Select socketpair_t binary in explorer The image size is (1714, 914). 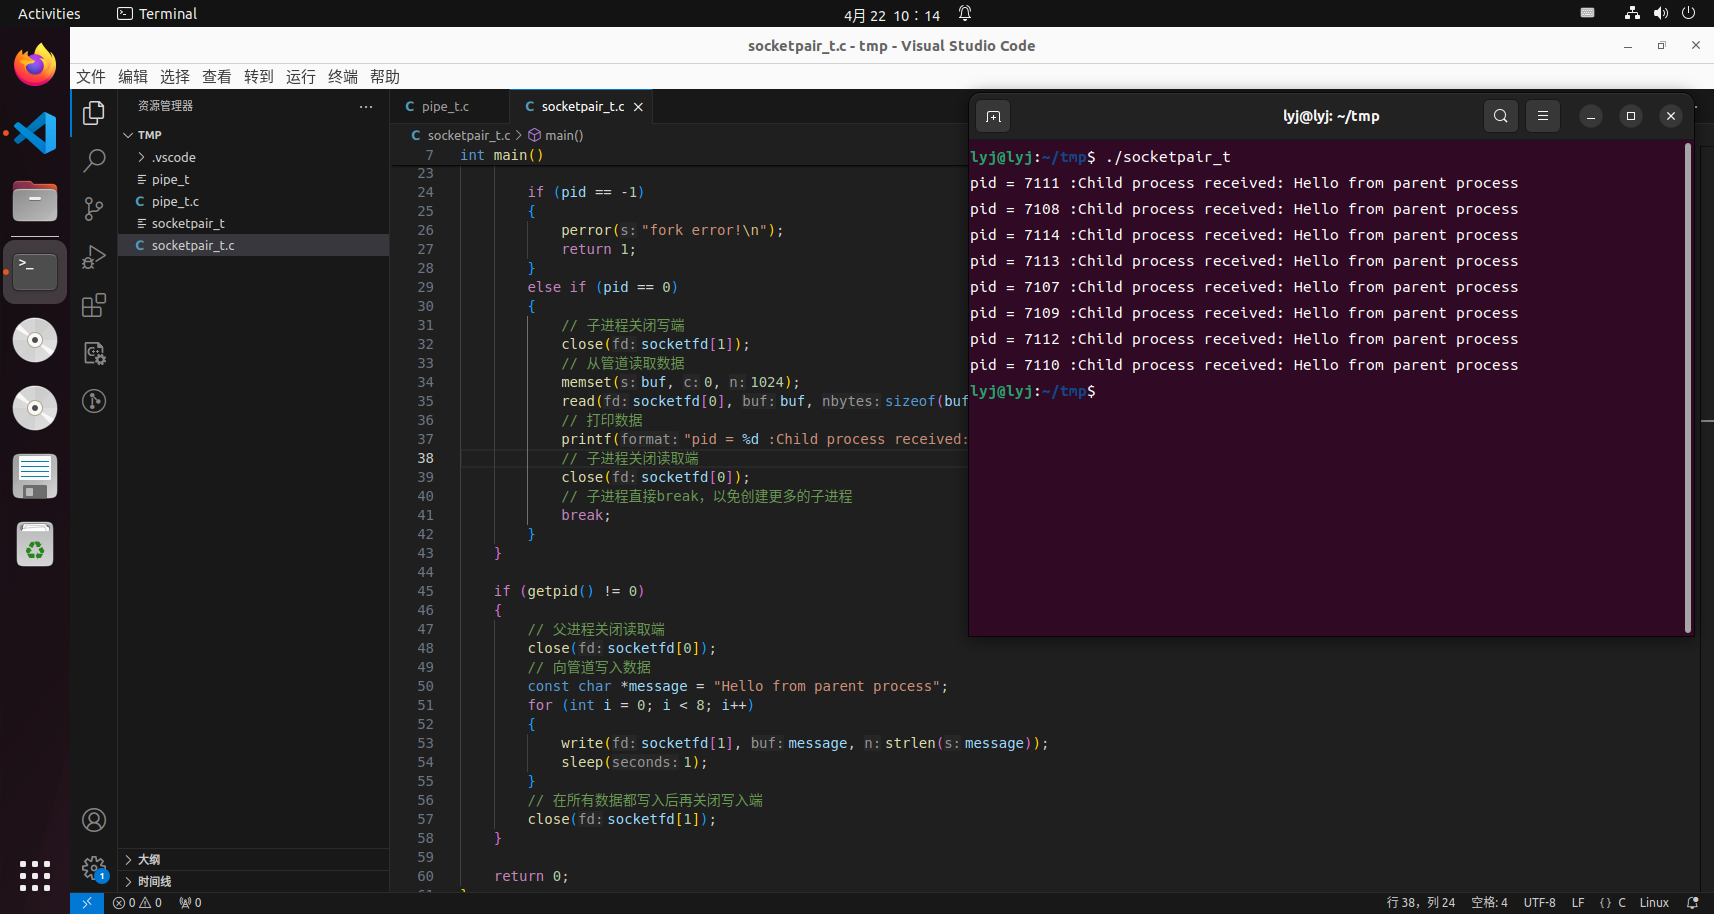254,223
